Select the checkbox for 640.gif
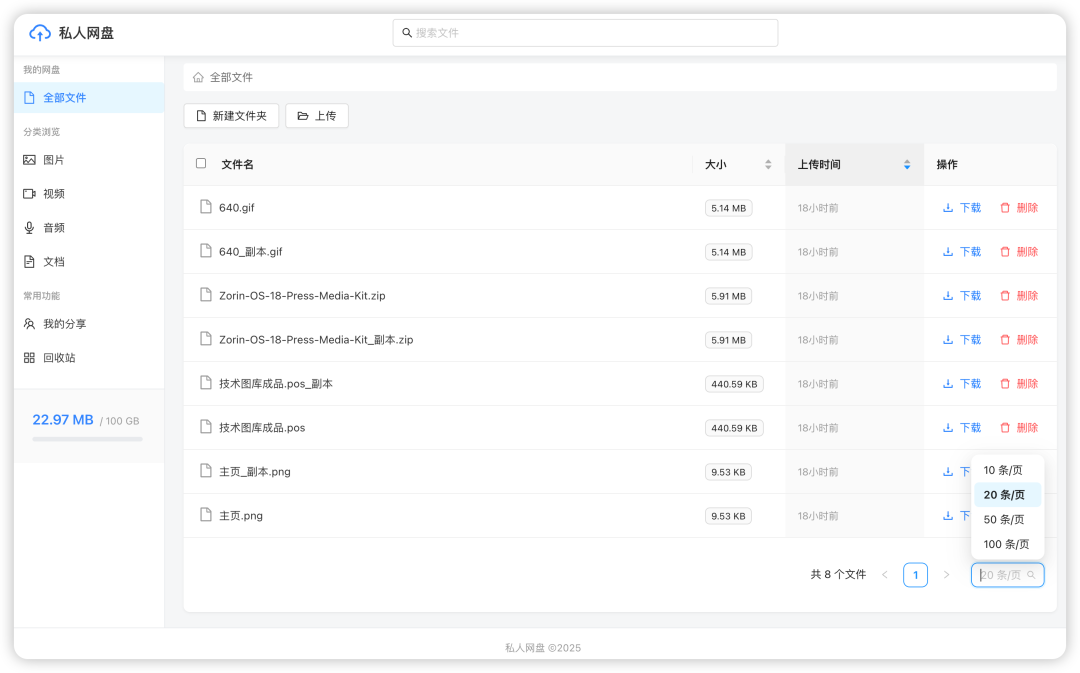Image resolution: width=1080 pixels, height=673 pixels. point(201,207)
